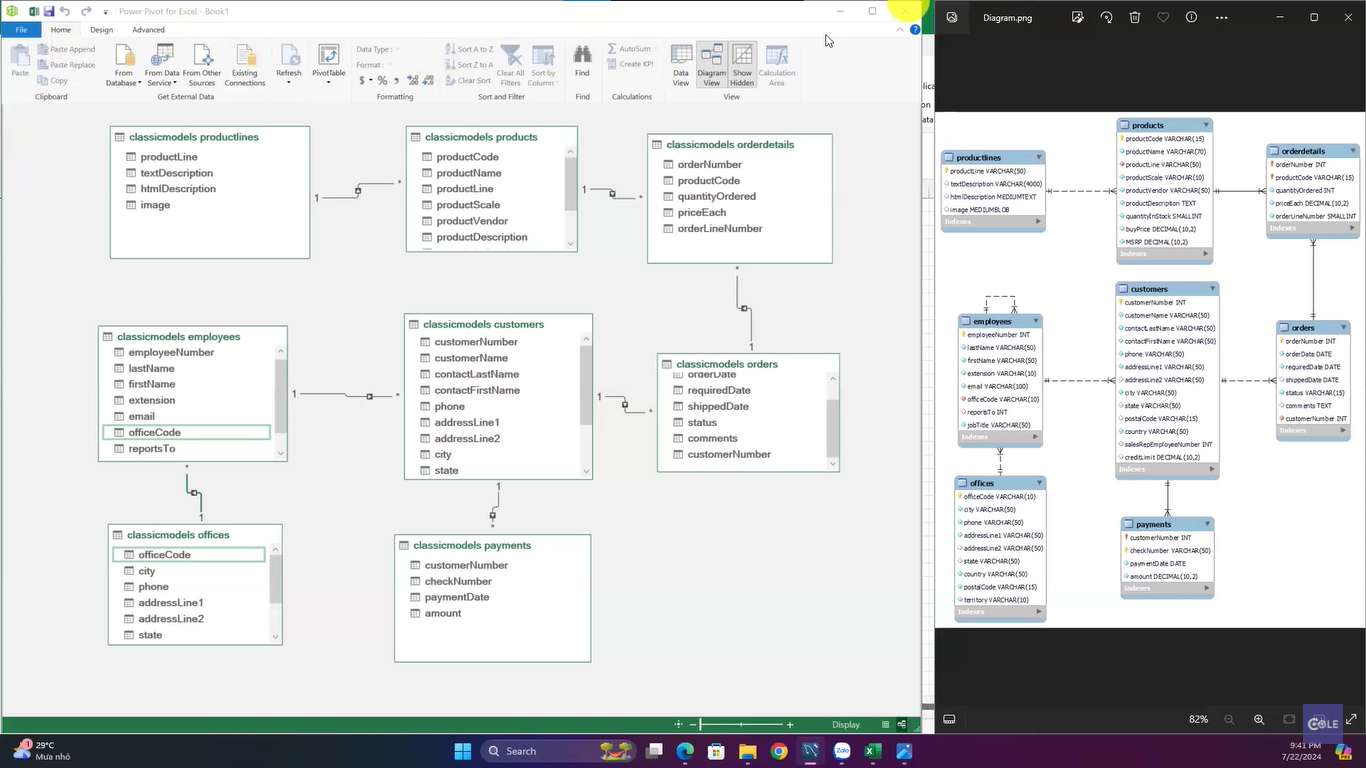Zoom in on image in Photos
The width and height of the screenshot is (1366, 768).
pyautogui.click(x=1259, y=719)
